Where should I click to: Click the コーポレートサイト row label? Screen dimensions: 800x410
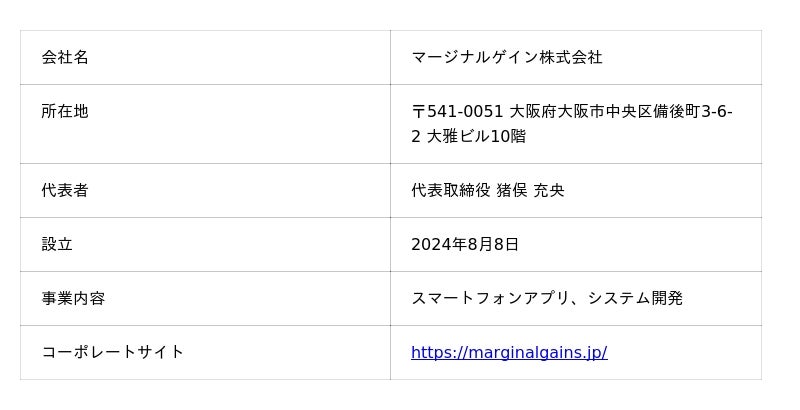click(113, 352)
